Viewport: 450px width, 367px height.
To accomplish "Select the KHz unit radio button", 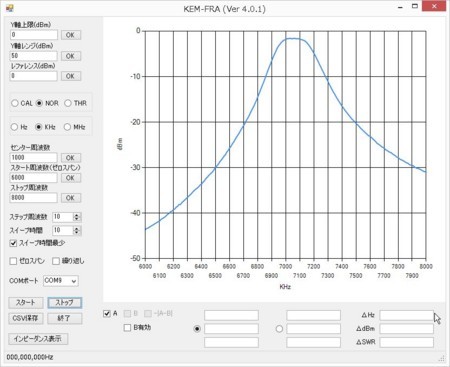I will point(39,127).
